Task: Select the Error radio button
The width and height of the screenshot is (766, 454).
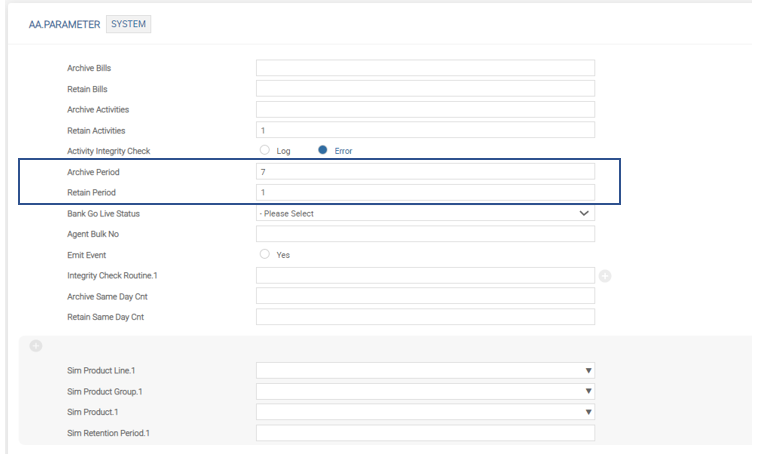Action: point(323,151)
